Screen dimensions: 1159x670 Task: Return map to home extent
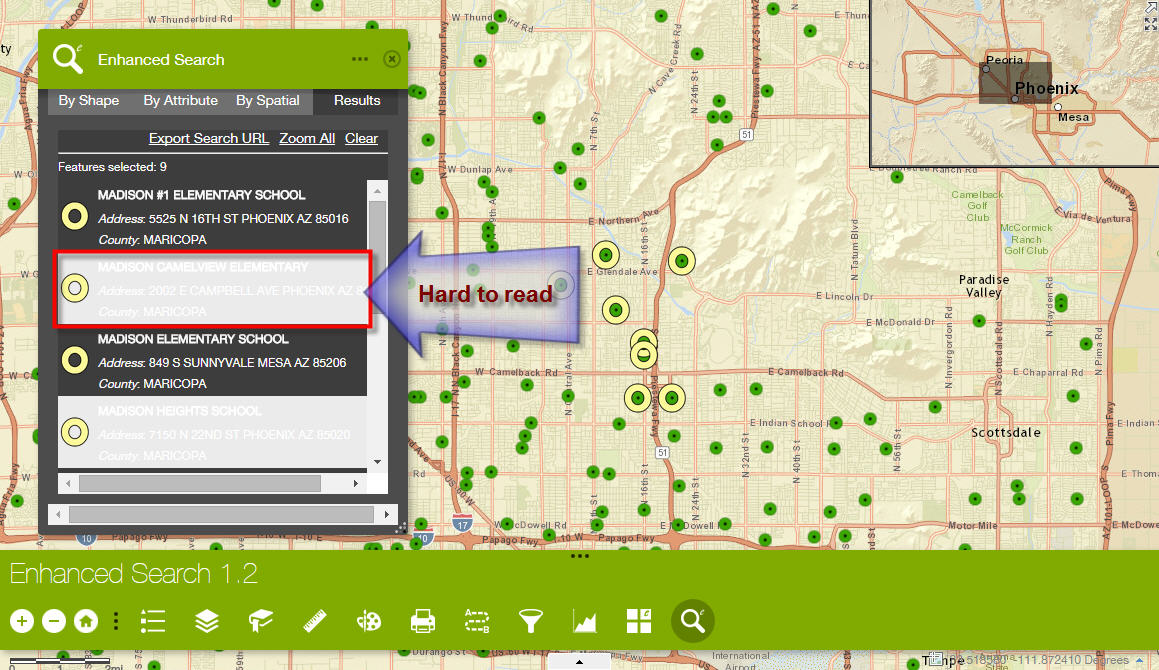pos(86,621)
